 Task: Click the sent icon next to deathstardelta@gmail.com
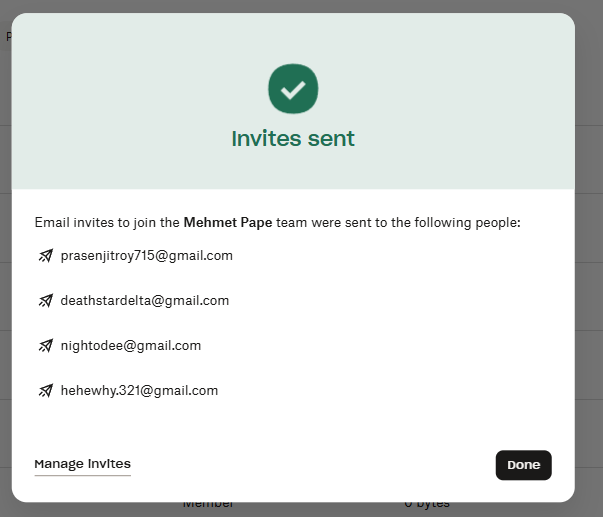pyautogui.click(x=45, y=301)
